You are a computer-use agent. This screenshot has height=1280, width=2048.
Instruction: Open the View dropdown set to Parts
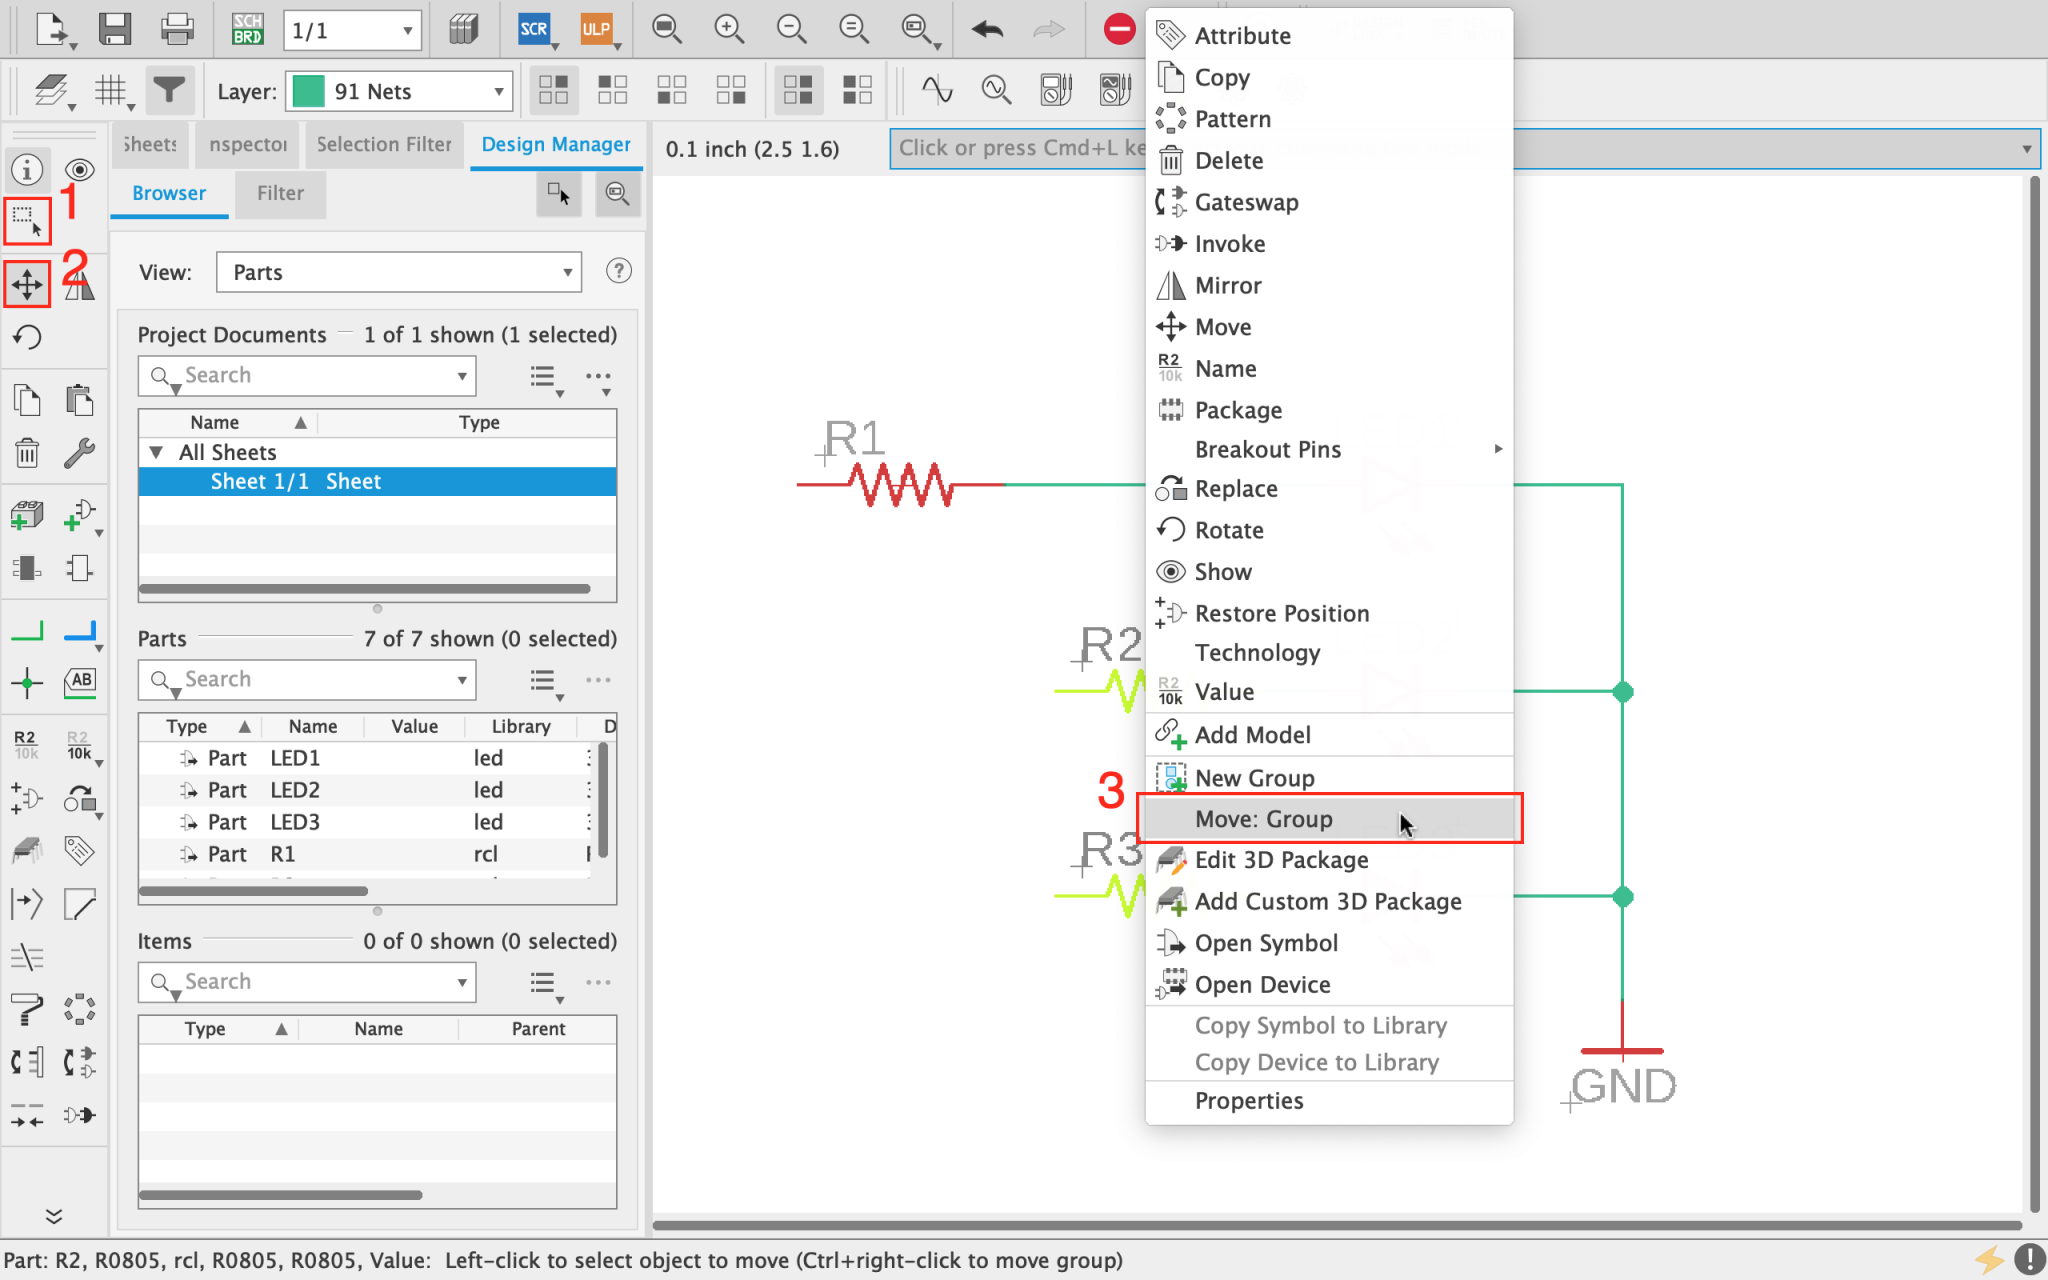point(398,272)
